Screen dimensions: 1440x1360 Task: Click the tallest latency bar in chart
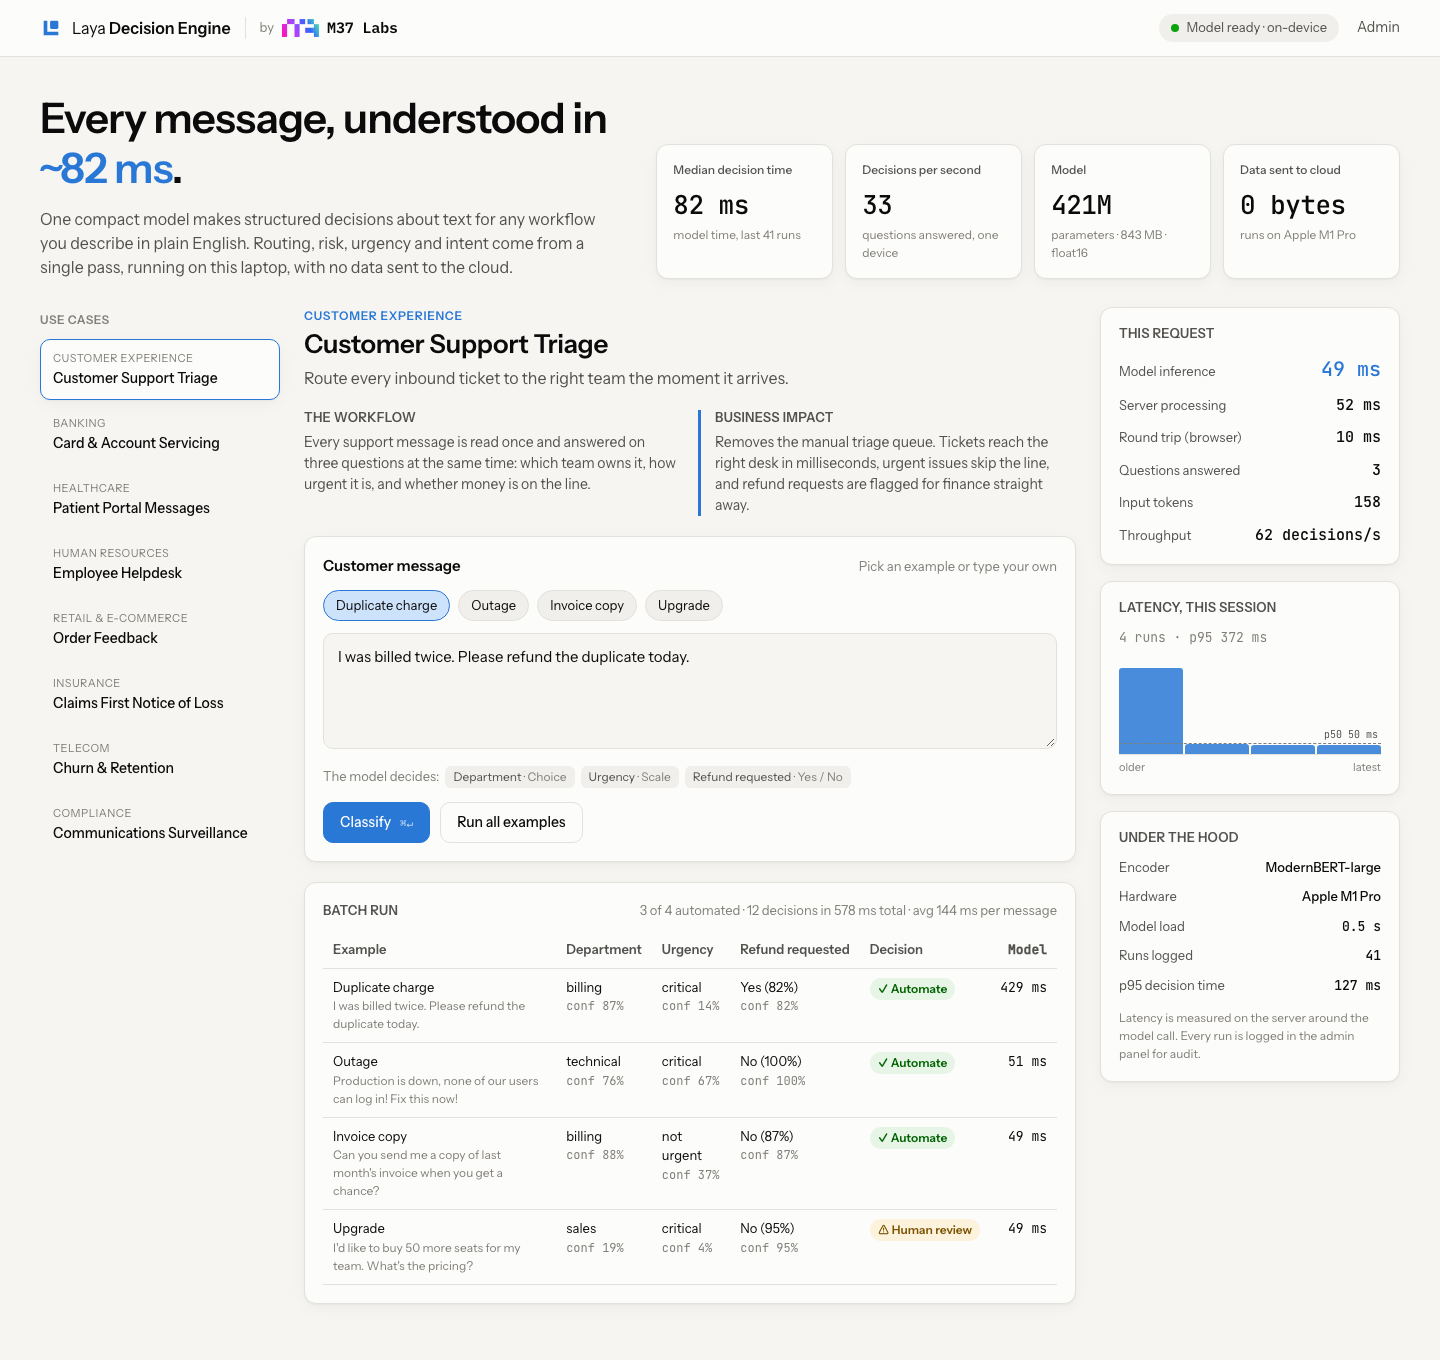pos(1151,711)
